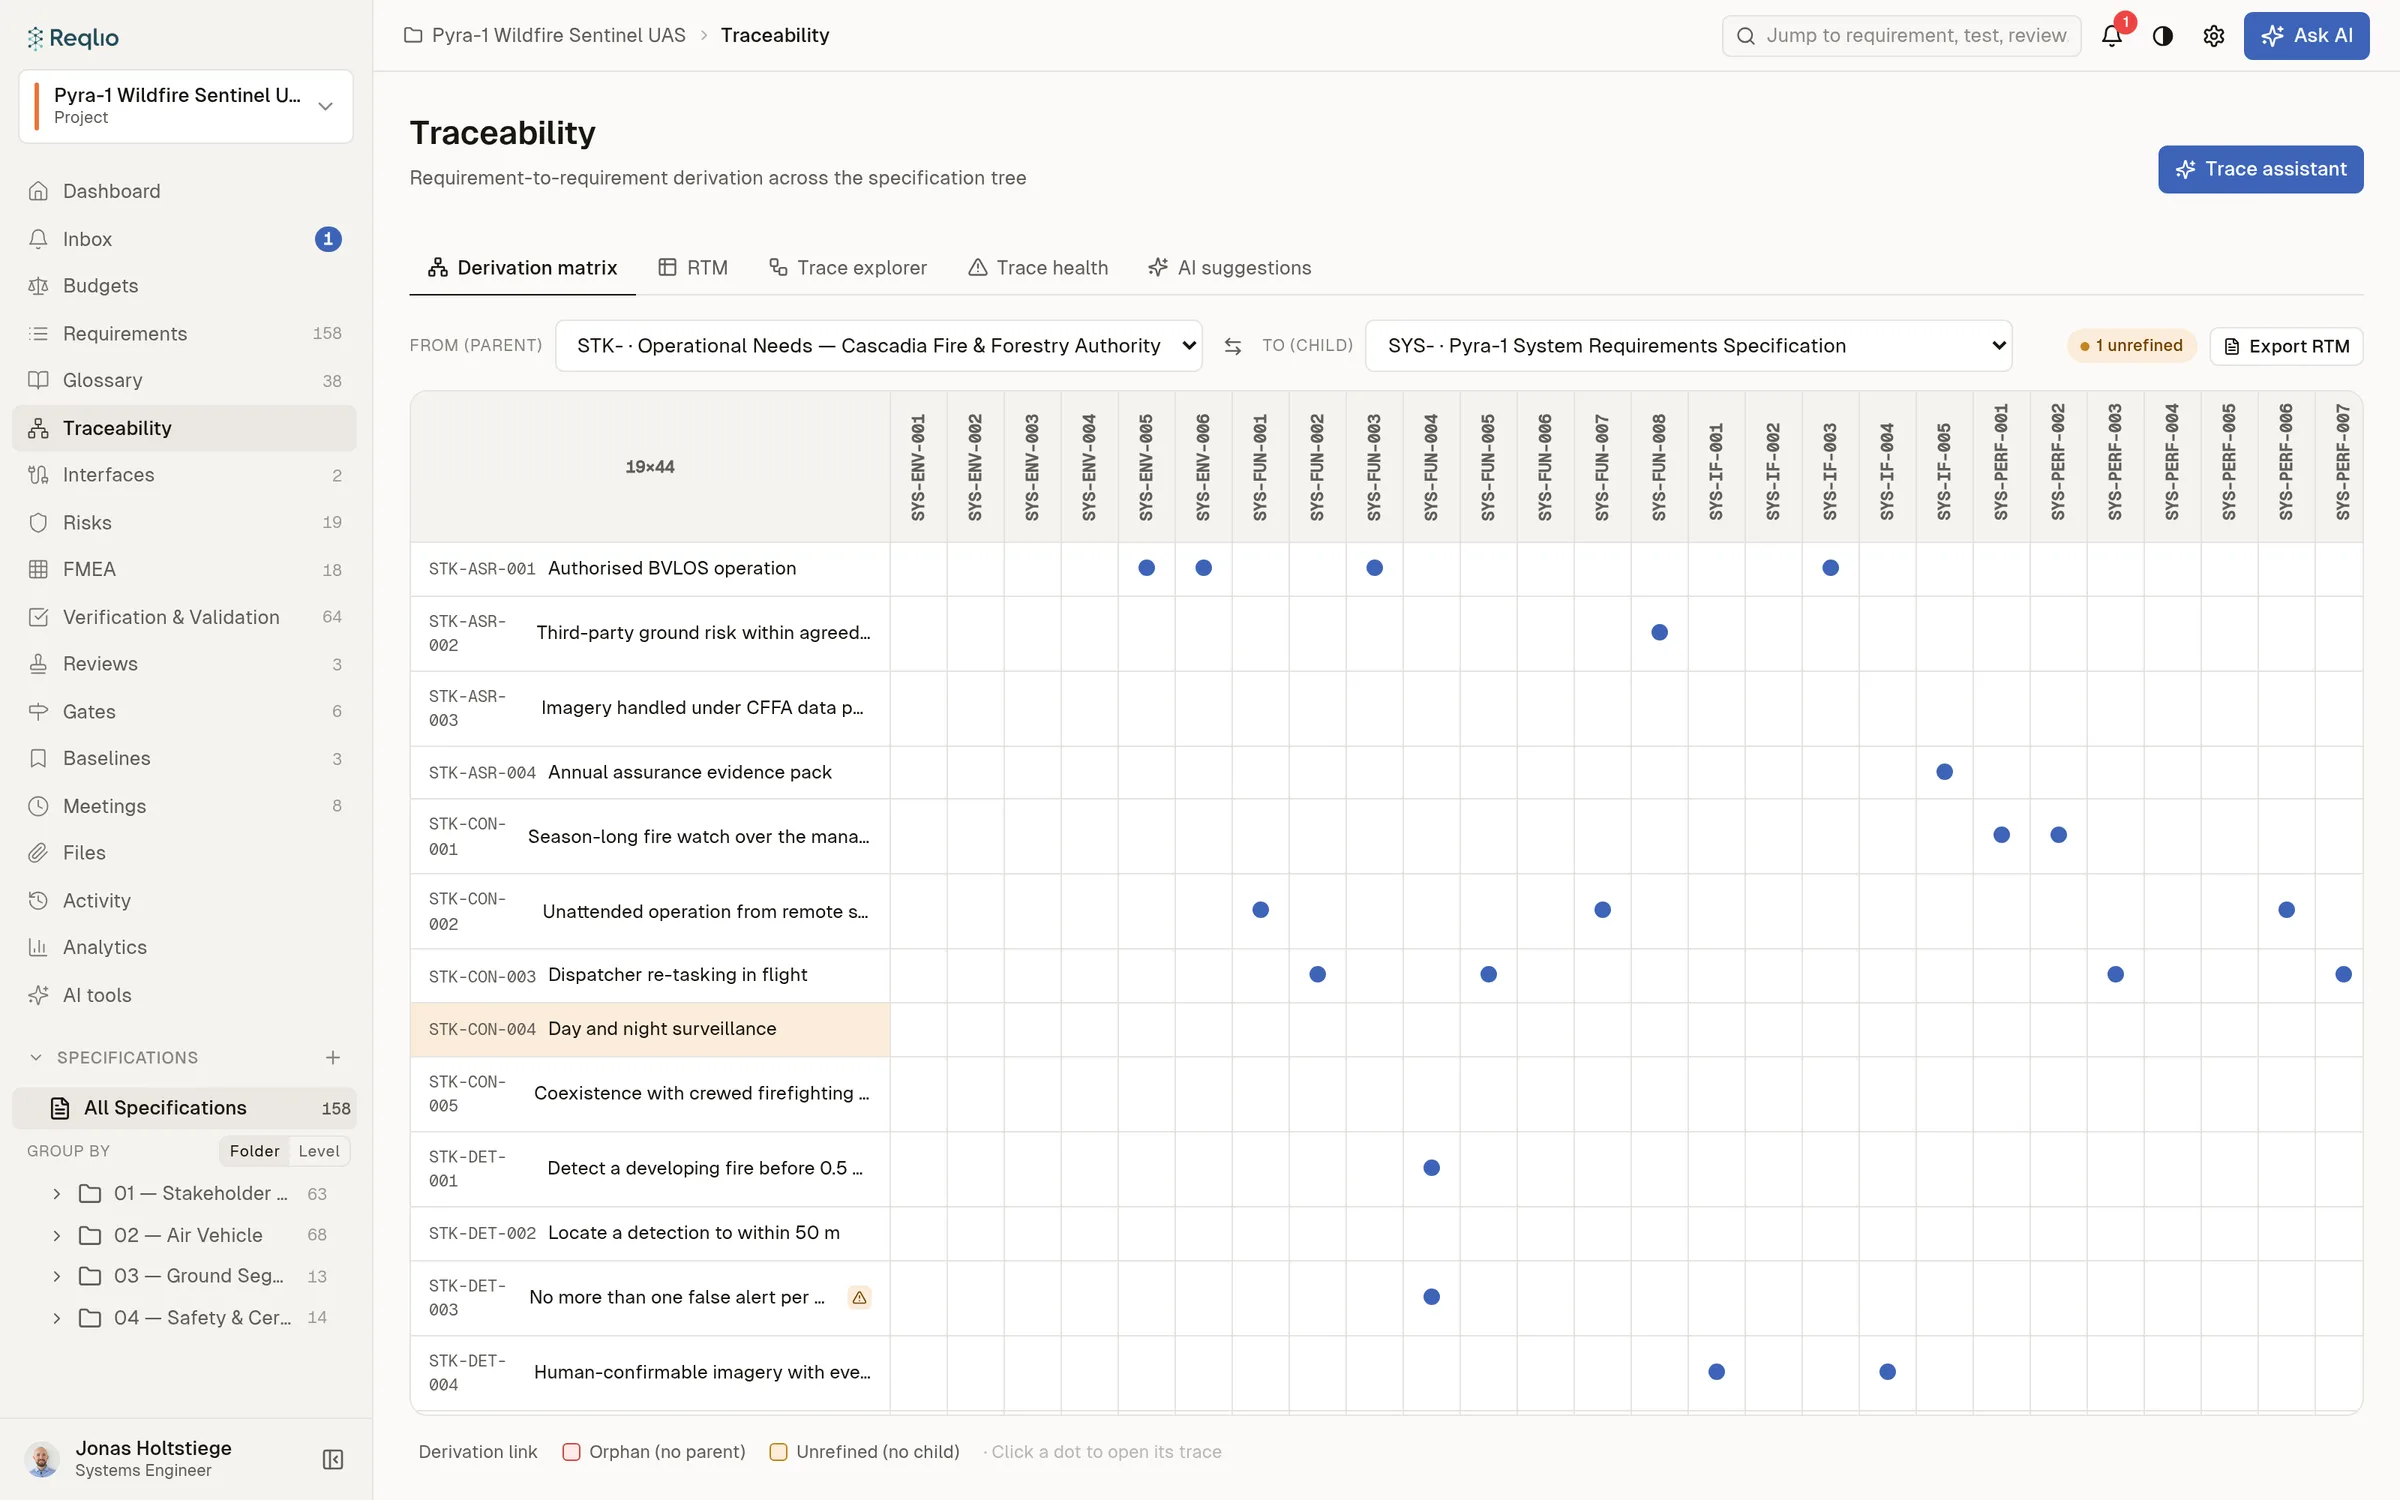
Task: Expand the 01 — Stakeholder folder
Action: click(x=57, y=1193)
